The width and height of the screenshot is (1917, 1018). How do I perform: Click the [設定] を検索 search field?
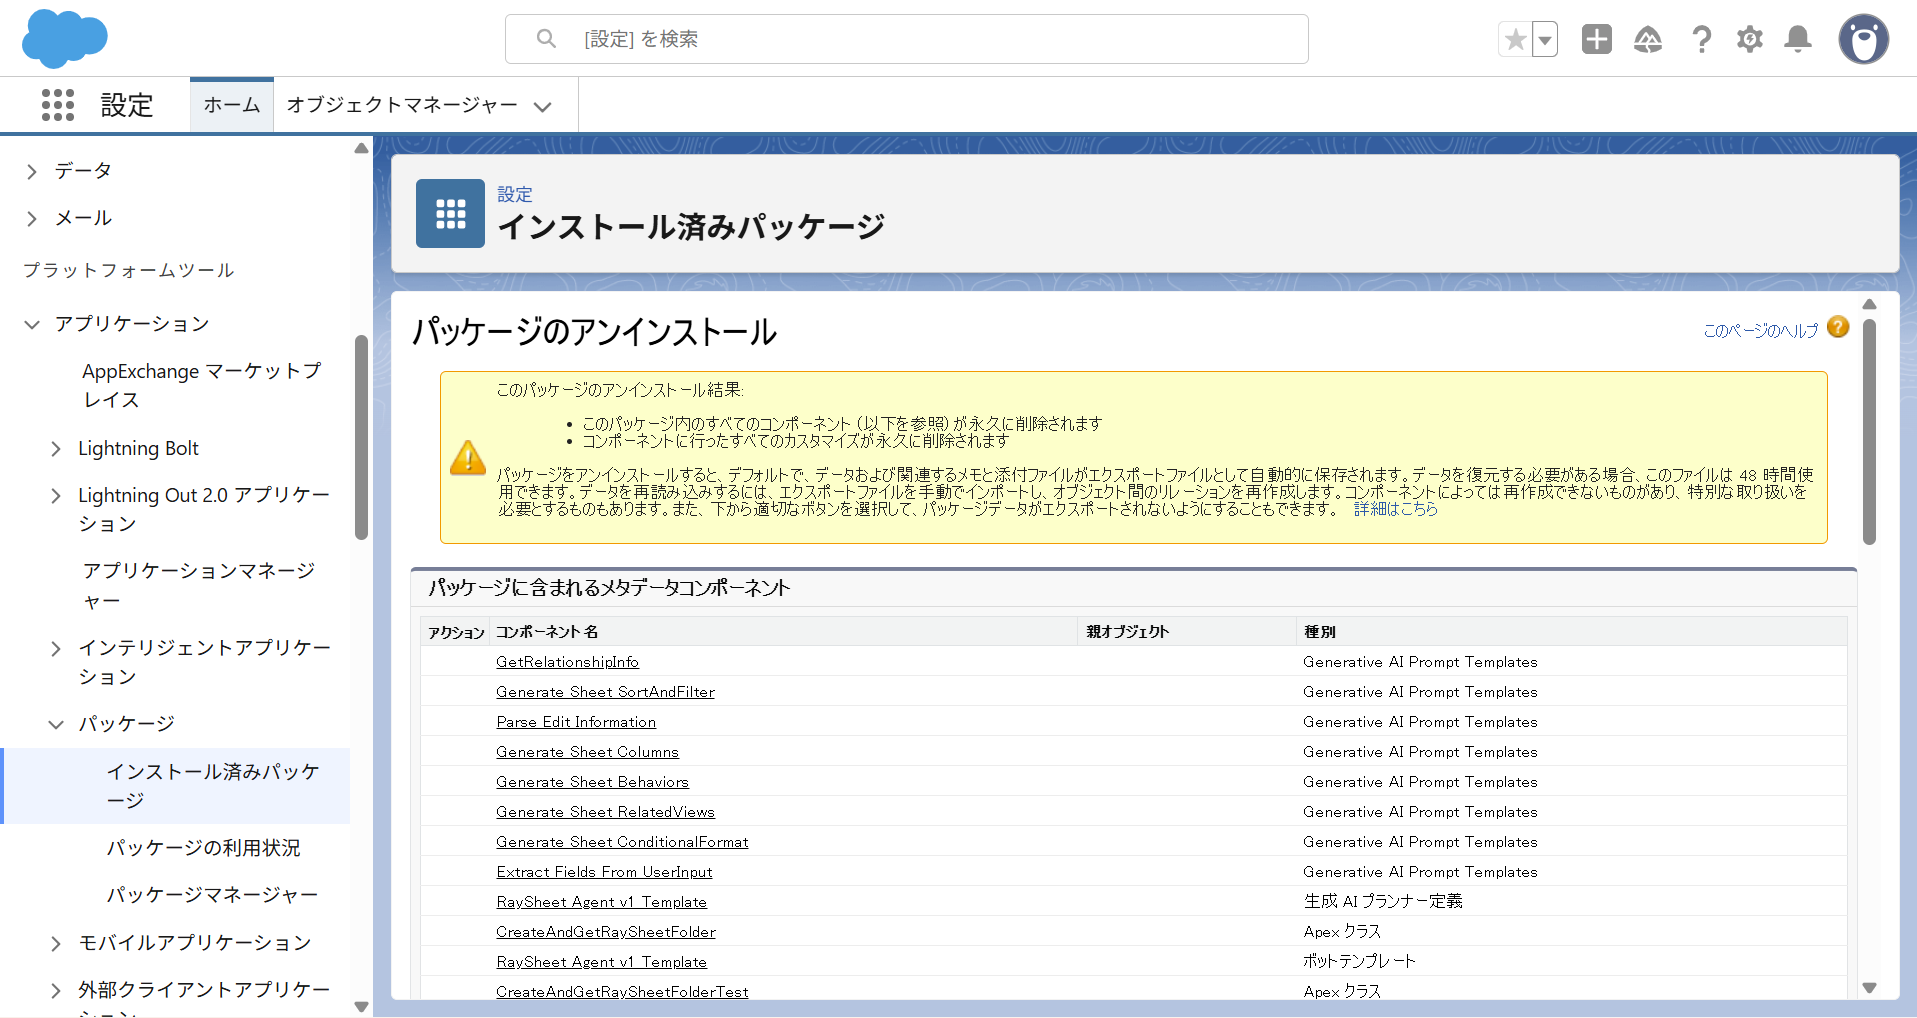pyautogui.click(x=906, y=39)
